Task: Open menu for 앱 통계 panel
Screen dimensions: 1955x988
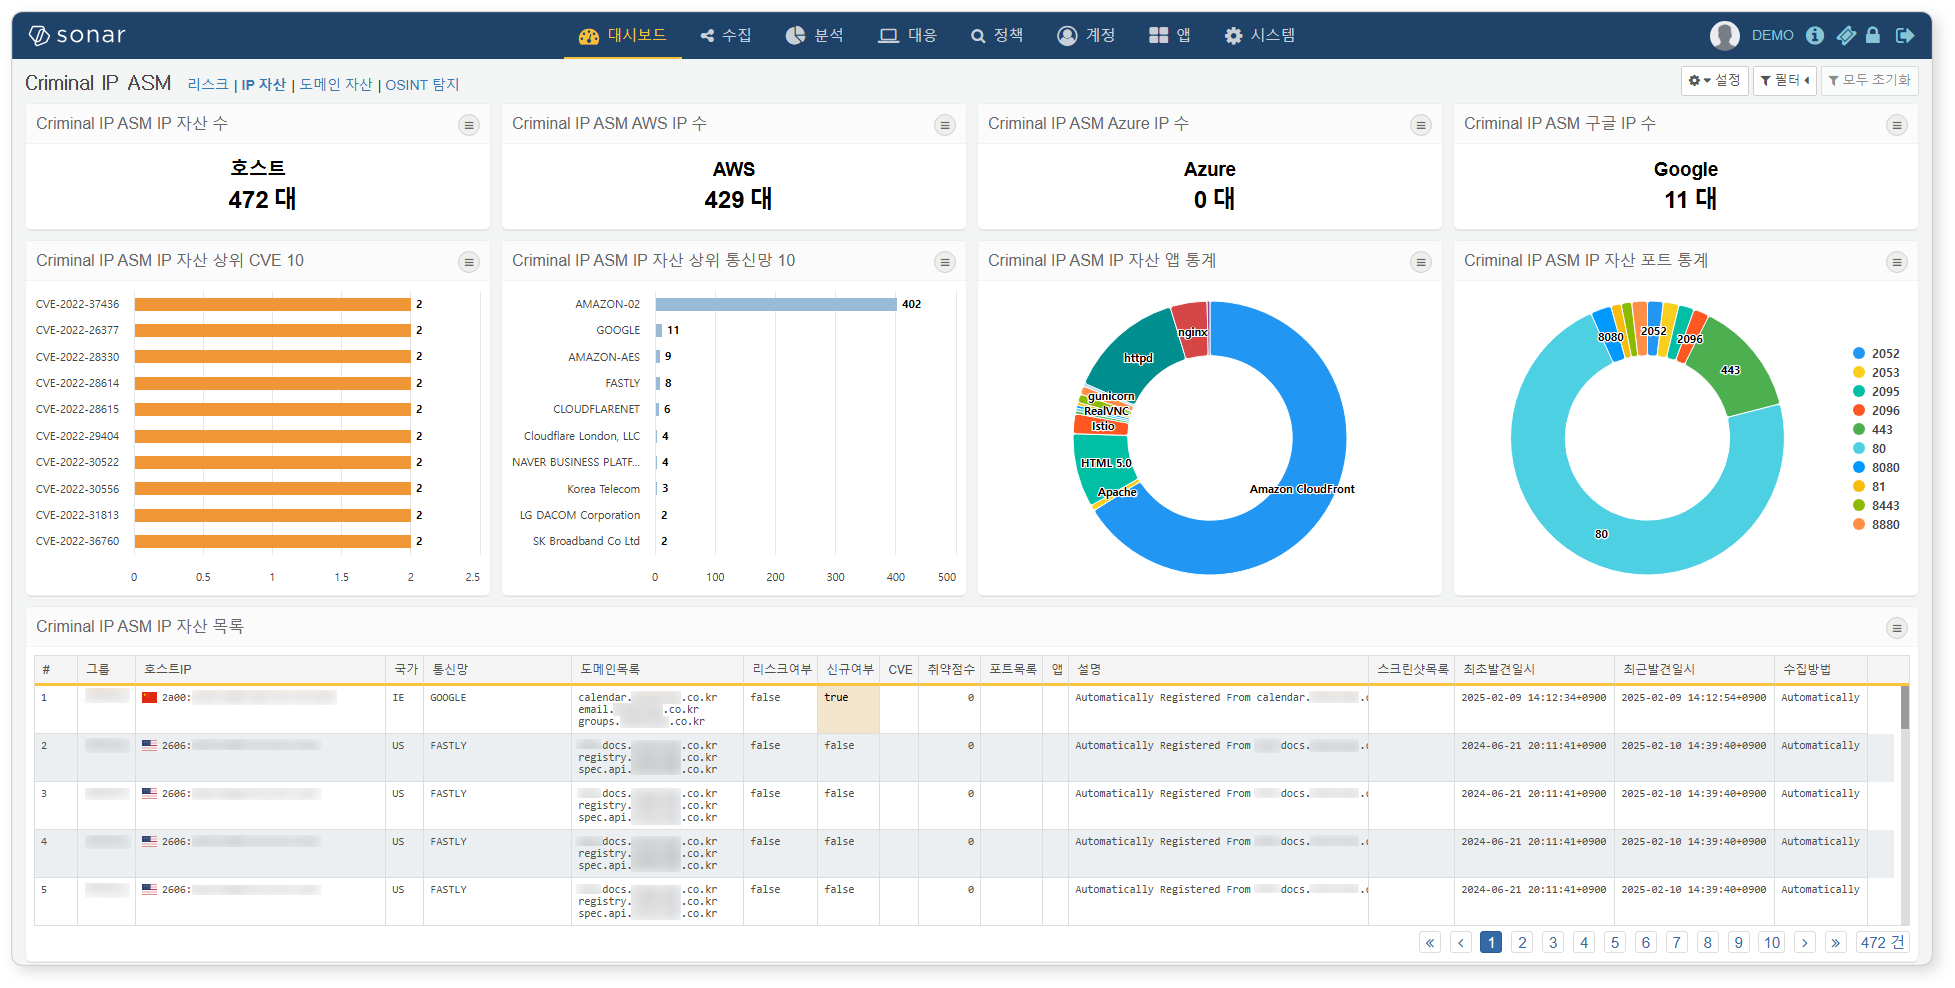Action: [x=1420, y=262]
